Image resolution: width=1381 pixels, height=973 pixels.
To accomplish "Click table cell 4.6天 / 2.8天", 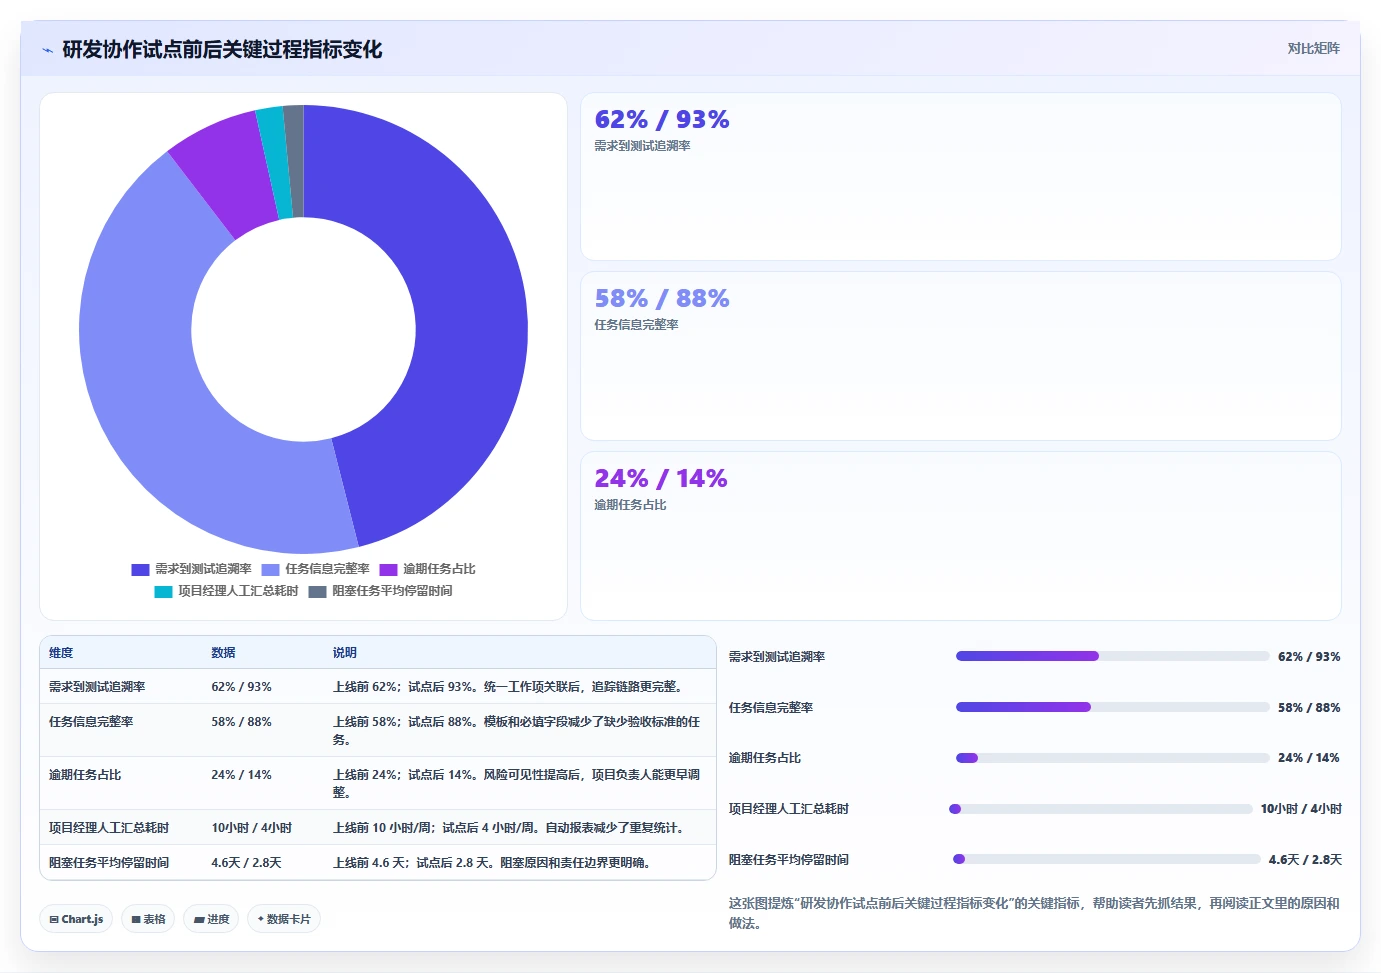I will click(x=246, y=863).
